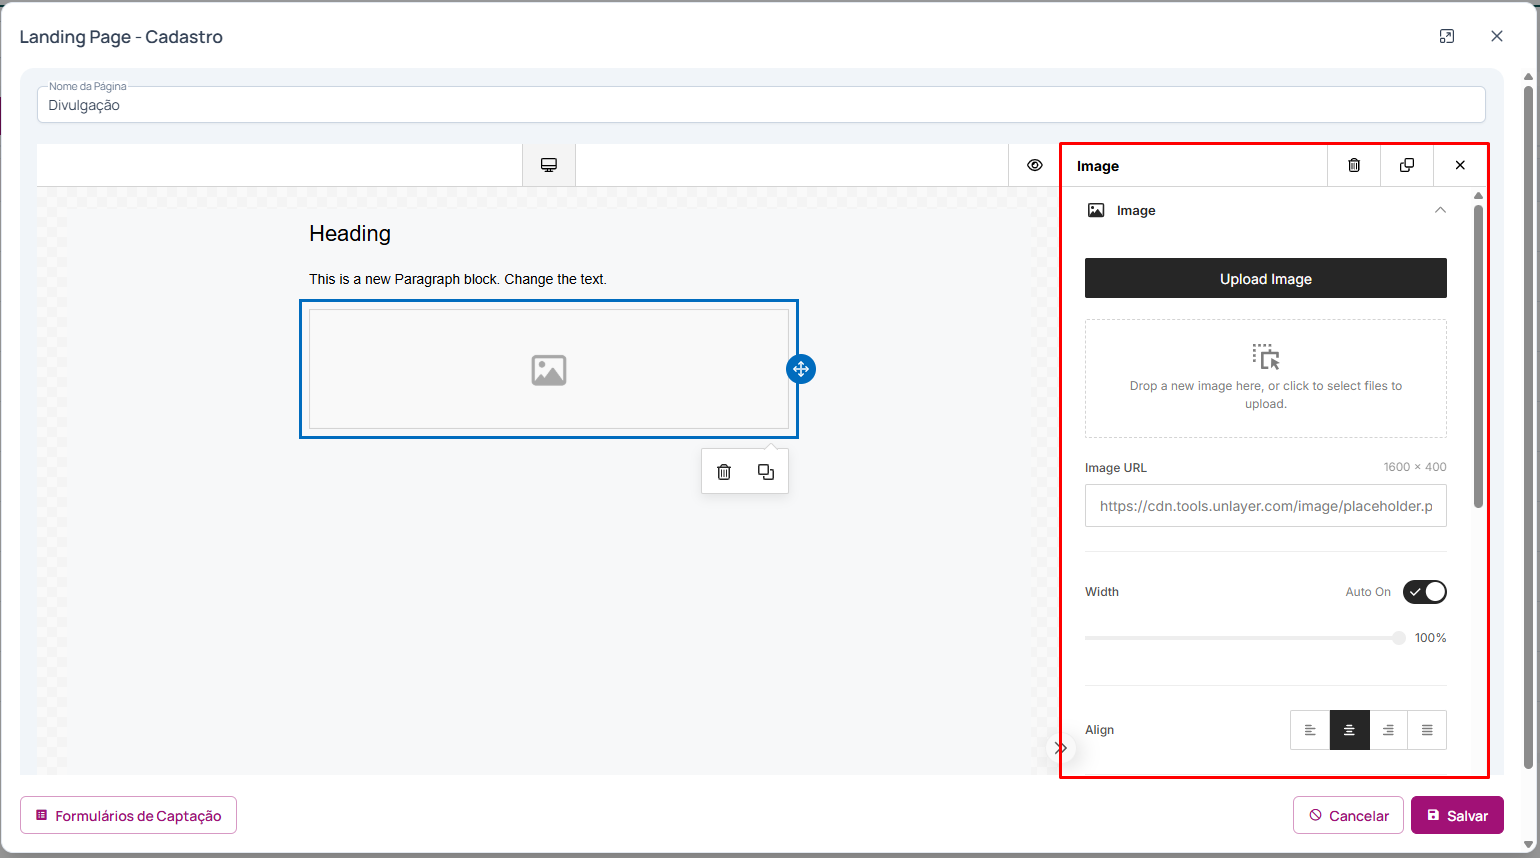Image resolution: width=1540 pixels, height=858 pixels.
Task: Collapse side panel with double arrow
Action: pyautogui.click(x=1061, y=748)
